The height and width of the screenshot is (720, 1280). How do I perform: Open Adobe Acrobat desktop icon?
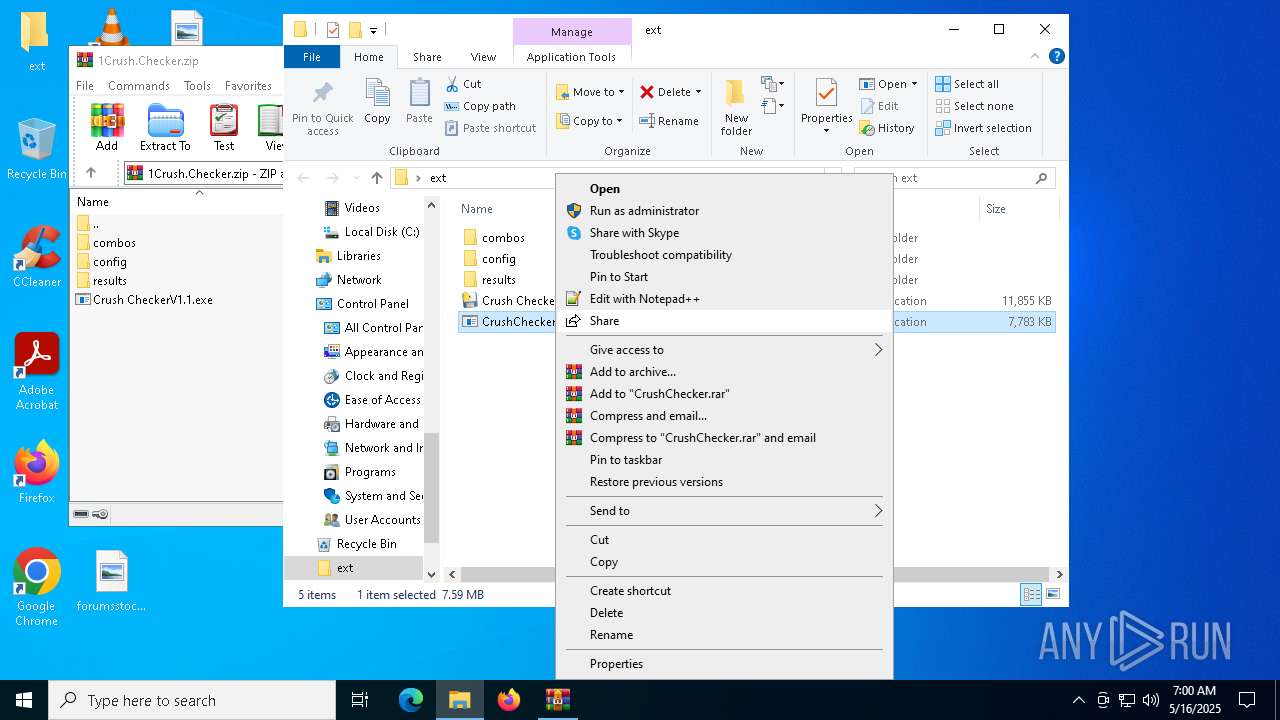click(37, 372)
